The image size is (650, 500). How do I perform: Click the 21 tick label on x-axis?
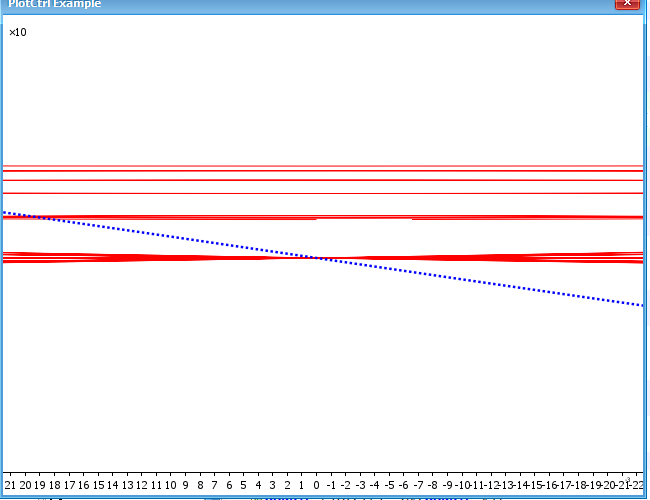click(10, 483)
